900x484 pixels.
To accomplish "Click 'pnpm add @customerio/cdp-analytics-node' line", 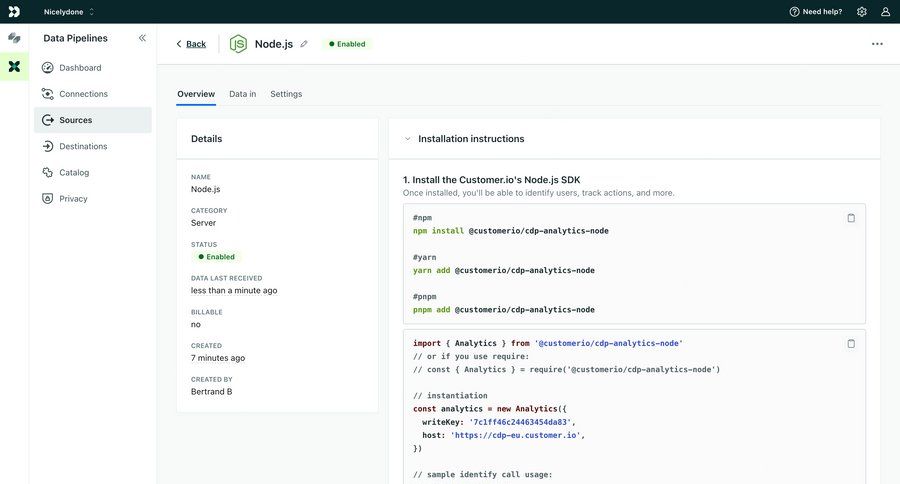I will tap(503, 310).
